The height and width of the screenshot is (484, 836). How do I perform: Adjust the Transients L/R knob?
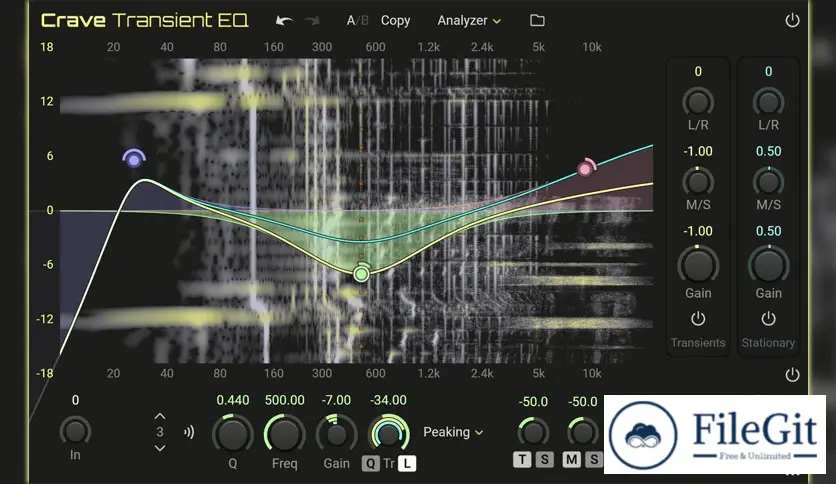698,102
